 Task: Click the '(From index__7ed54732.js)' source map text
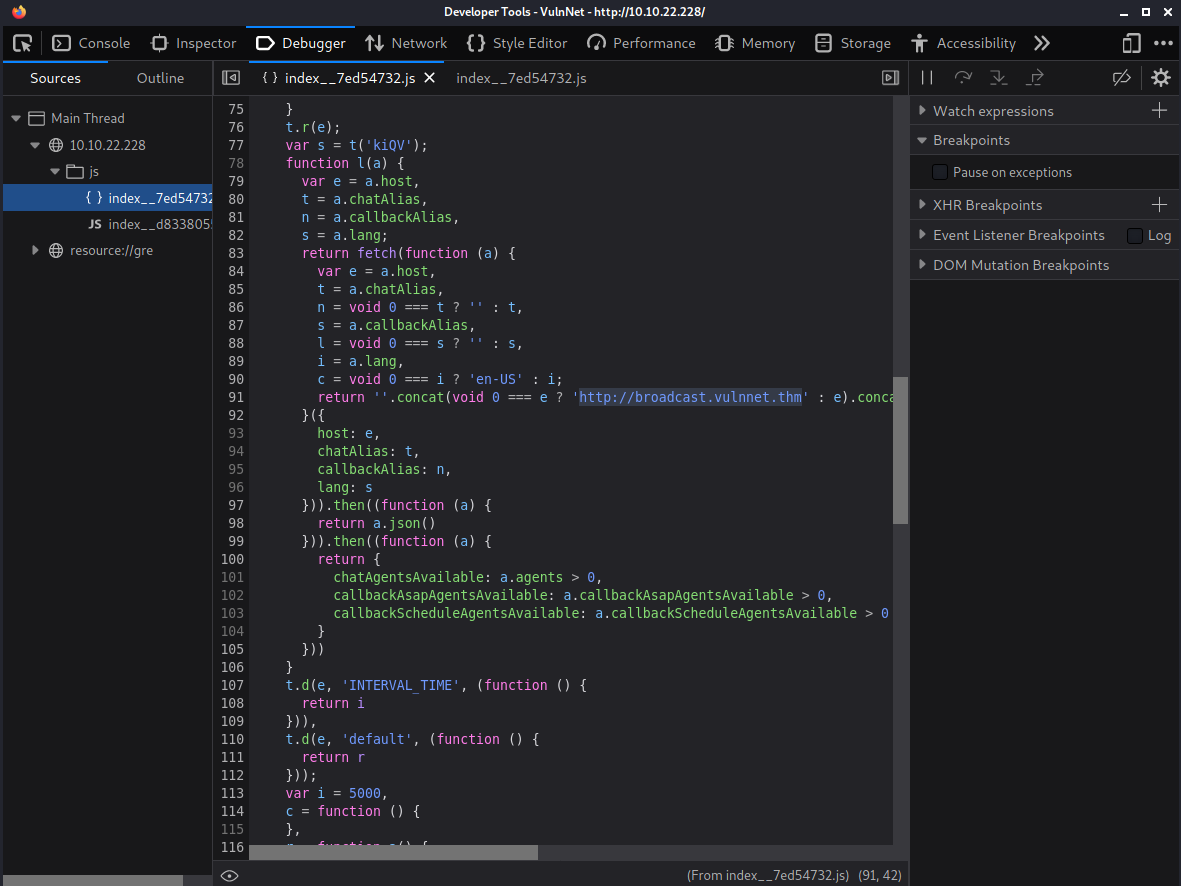[767, 875]
